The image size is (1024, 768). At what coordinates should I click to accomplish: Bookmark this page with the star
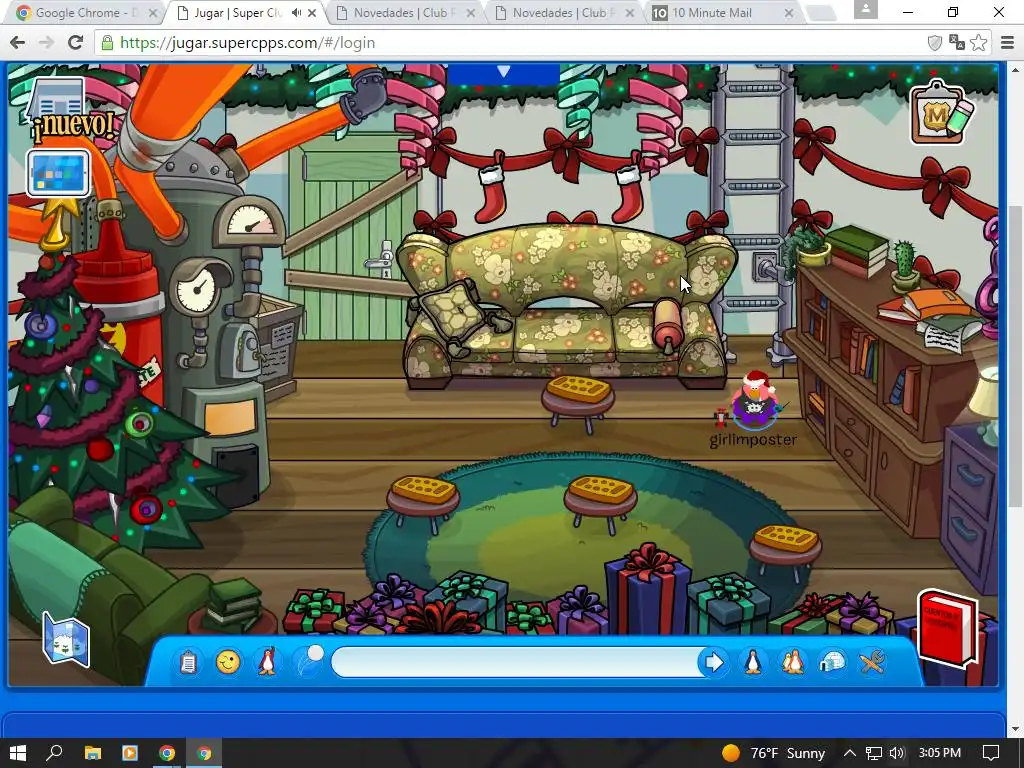978,42
